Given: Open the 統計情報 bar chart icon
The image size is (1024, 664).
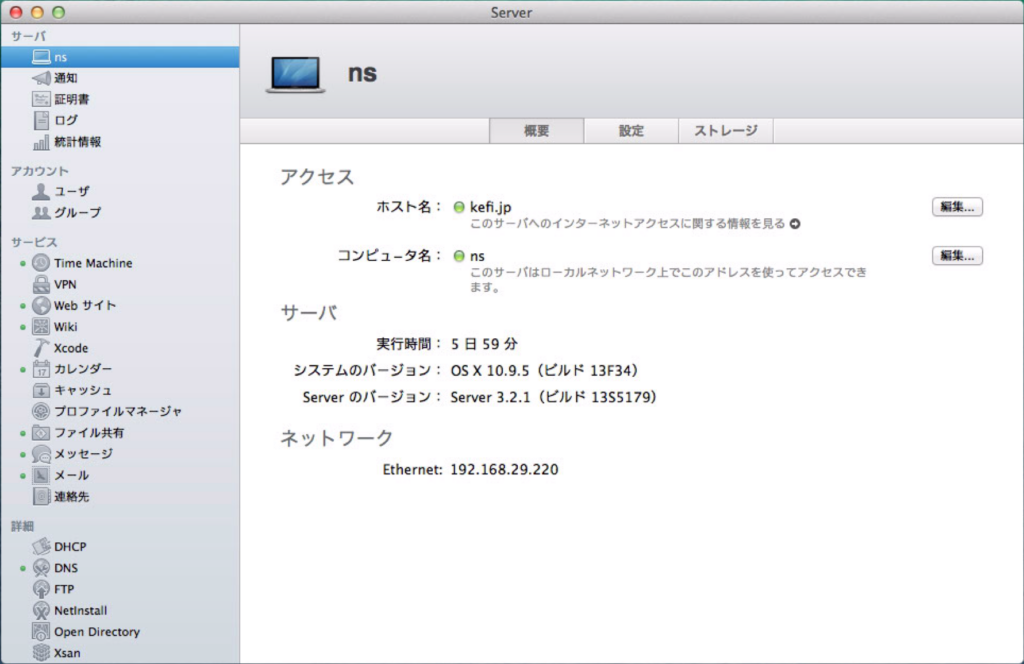Looking at the screenshot, I should pyautogui.click(x=40, y=142).
